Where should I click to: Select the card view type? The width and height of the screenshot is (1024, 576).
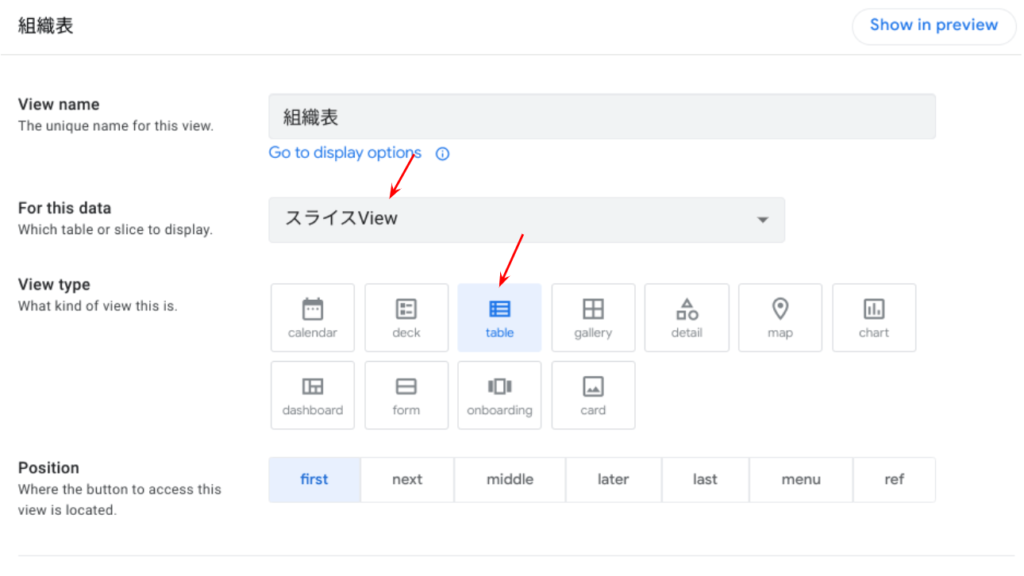pyautogui.click(x=593, y=395)
